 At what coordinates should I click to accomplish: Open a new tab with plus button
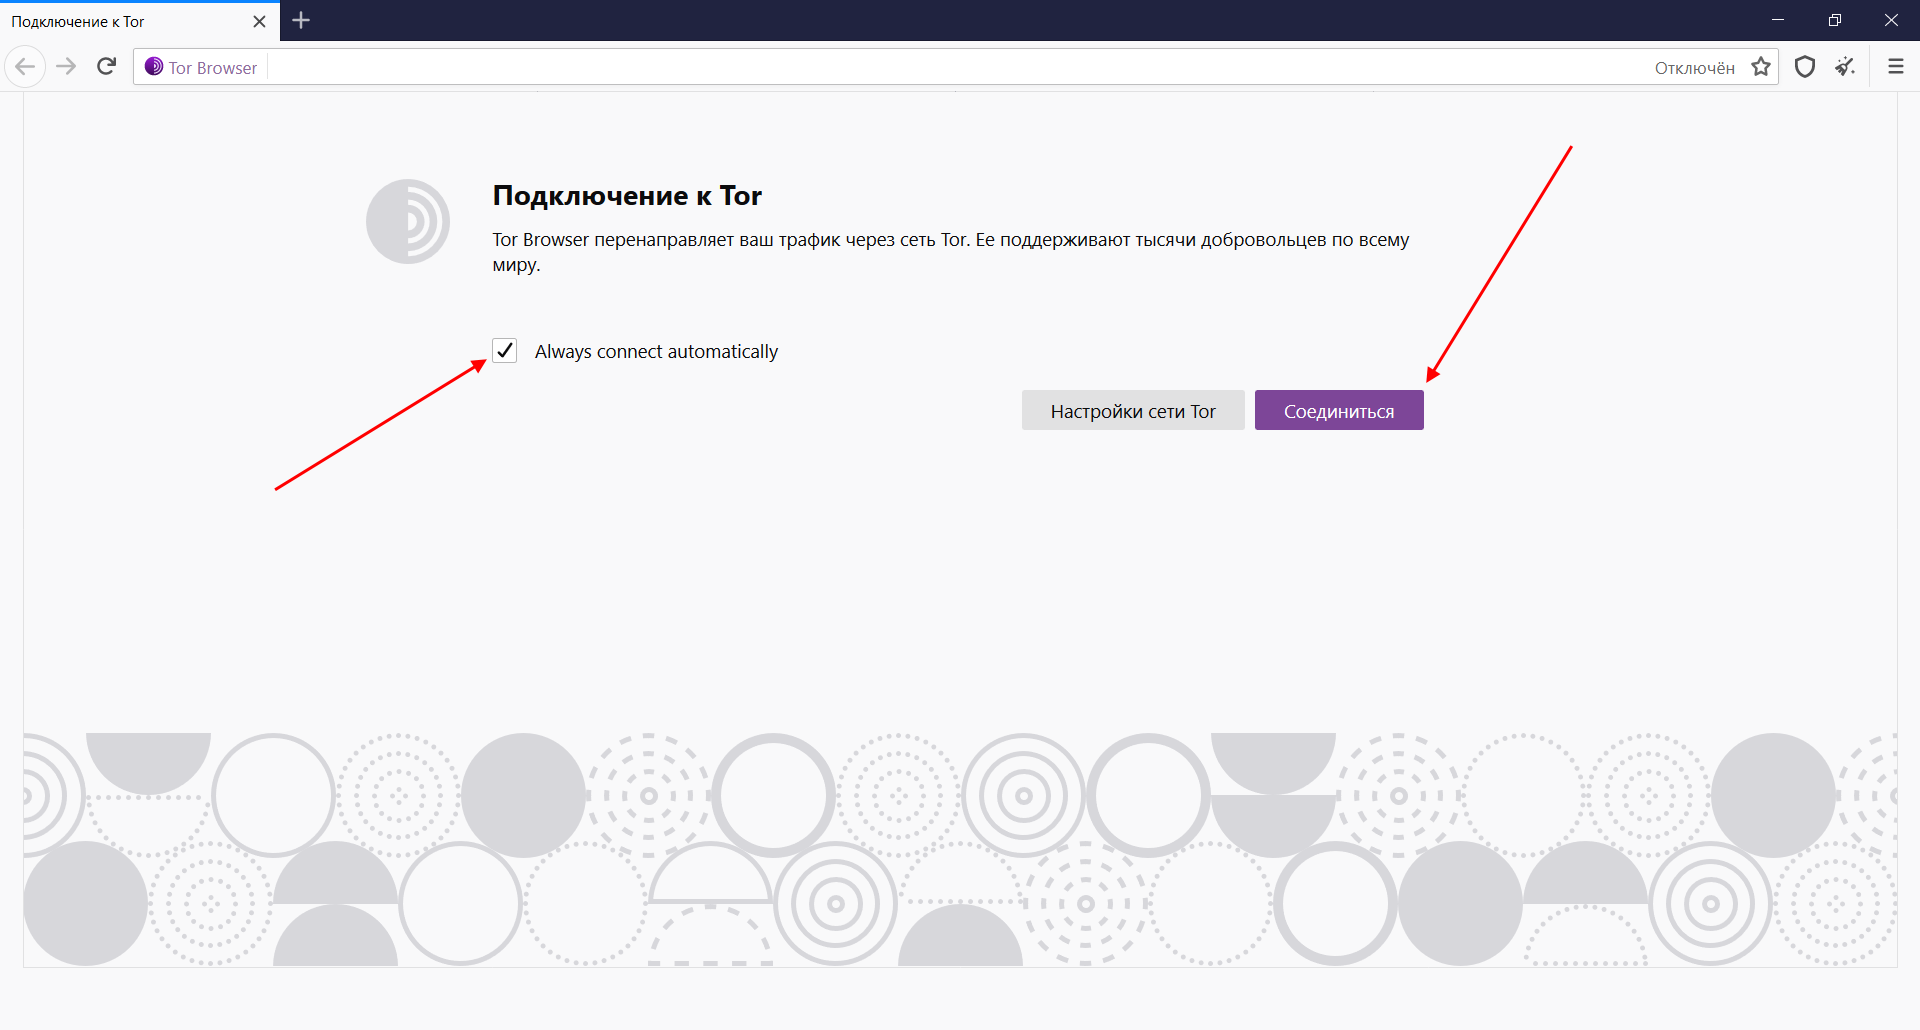(x=301, y=20)
